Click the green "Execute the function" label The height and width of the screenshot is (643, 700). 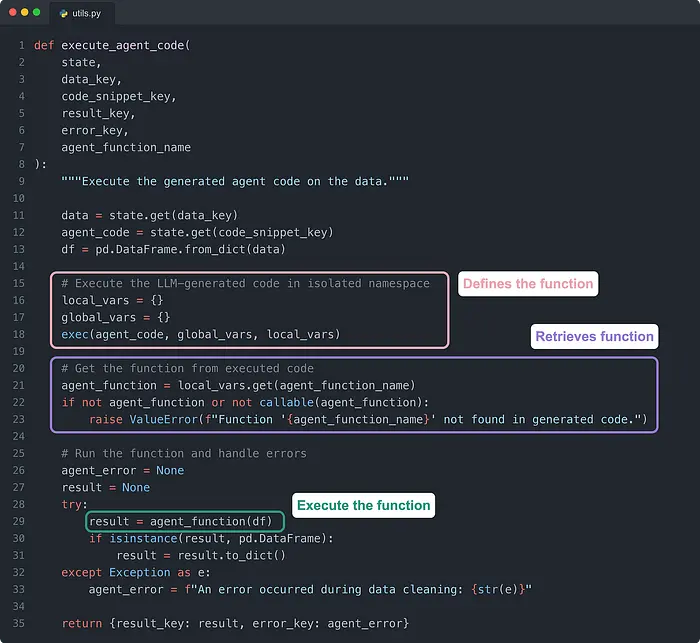tap(364, 505)
